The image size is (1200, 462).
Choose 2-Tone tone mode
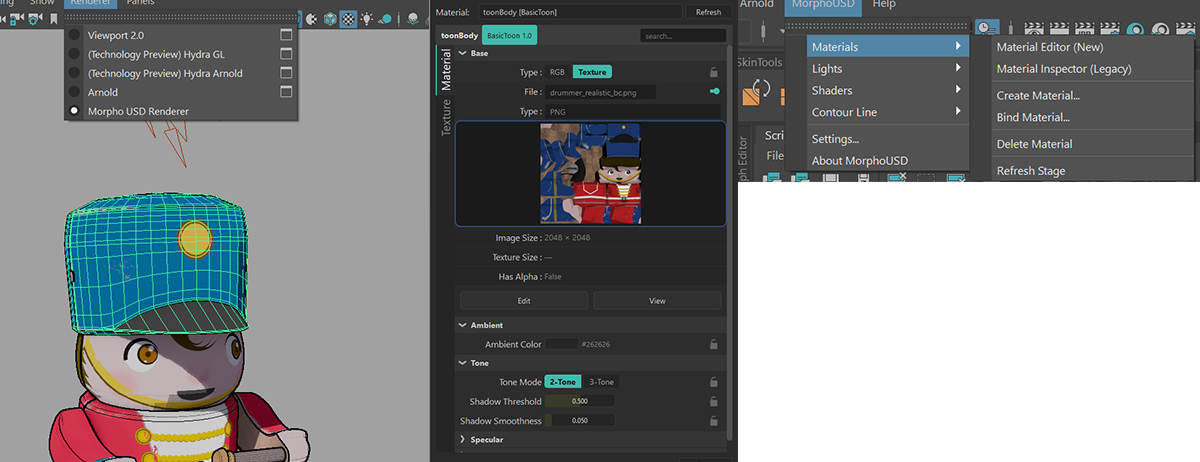pos(563,382)
